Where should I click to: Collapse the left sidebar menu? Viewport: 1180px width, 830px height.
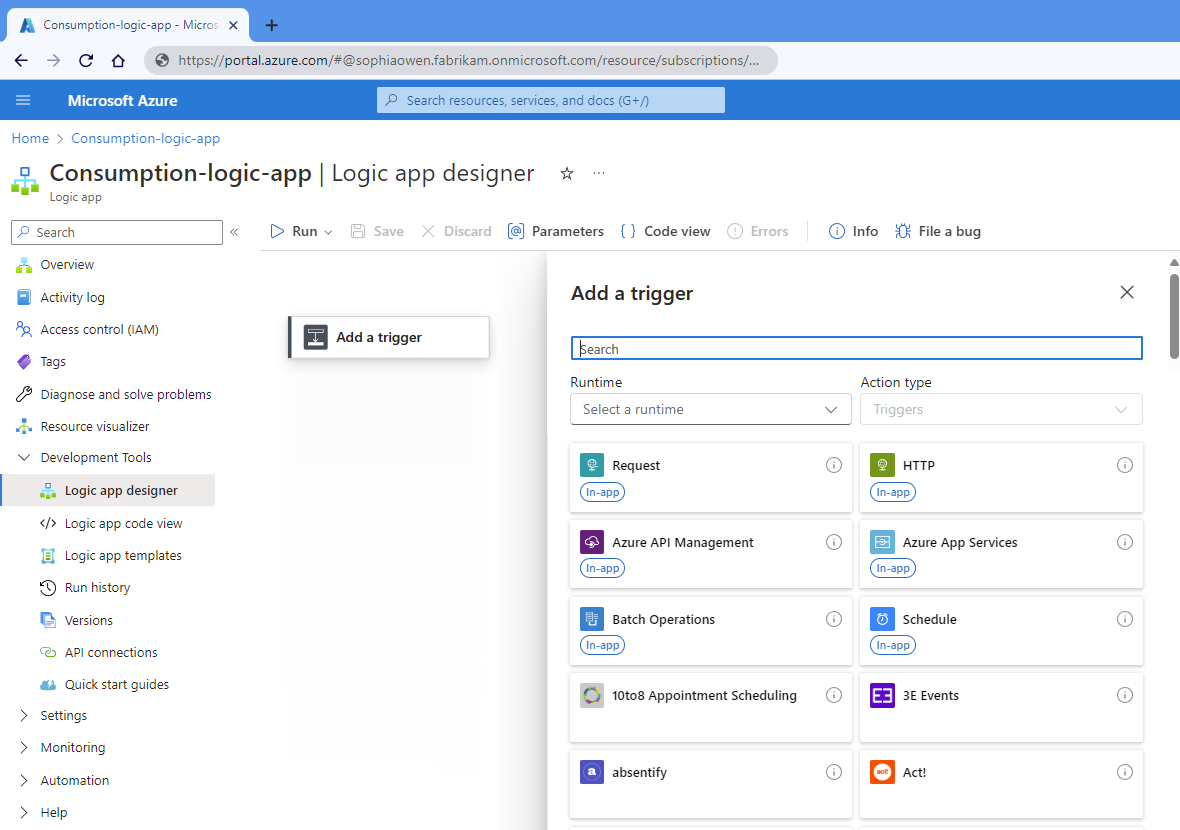(x=234, y=232)
